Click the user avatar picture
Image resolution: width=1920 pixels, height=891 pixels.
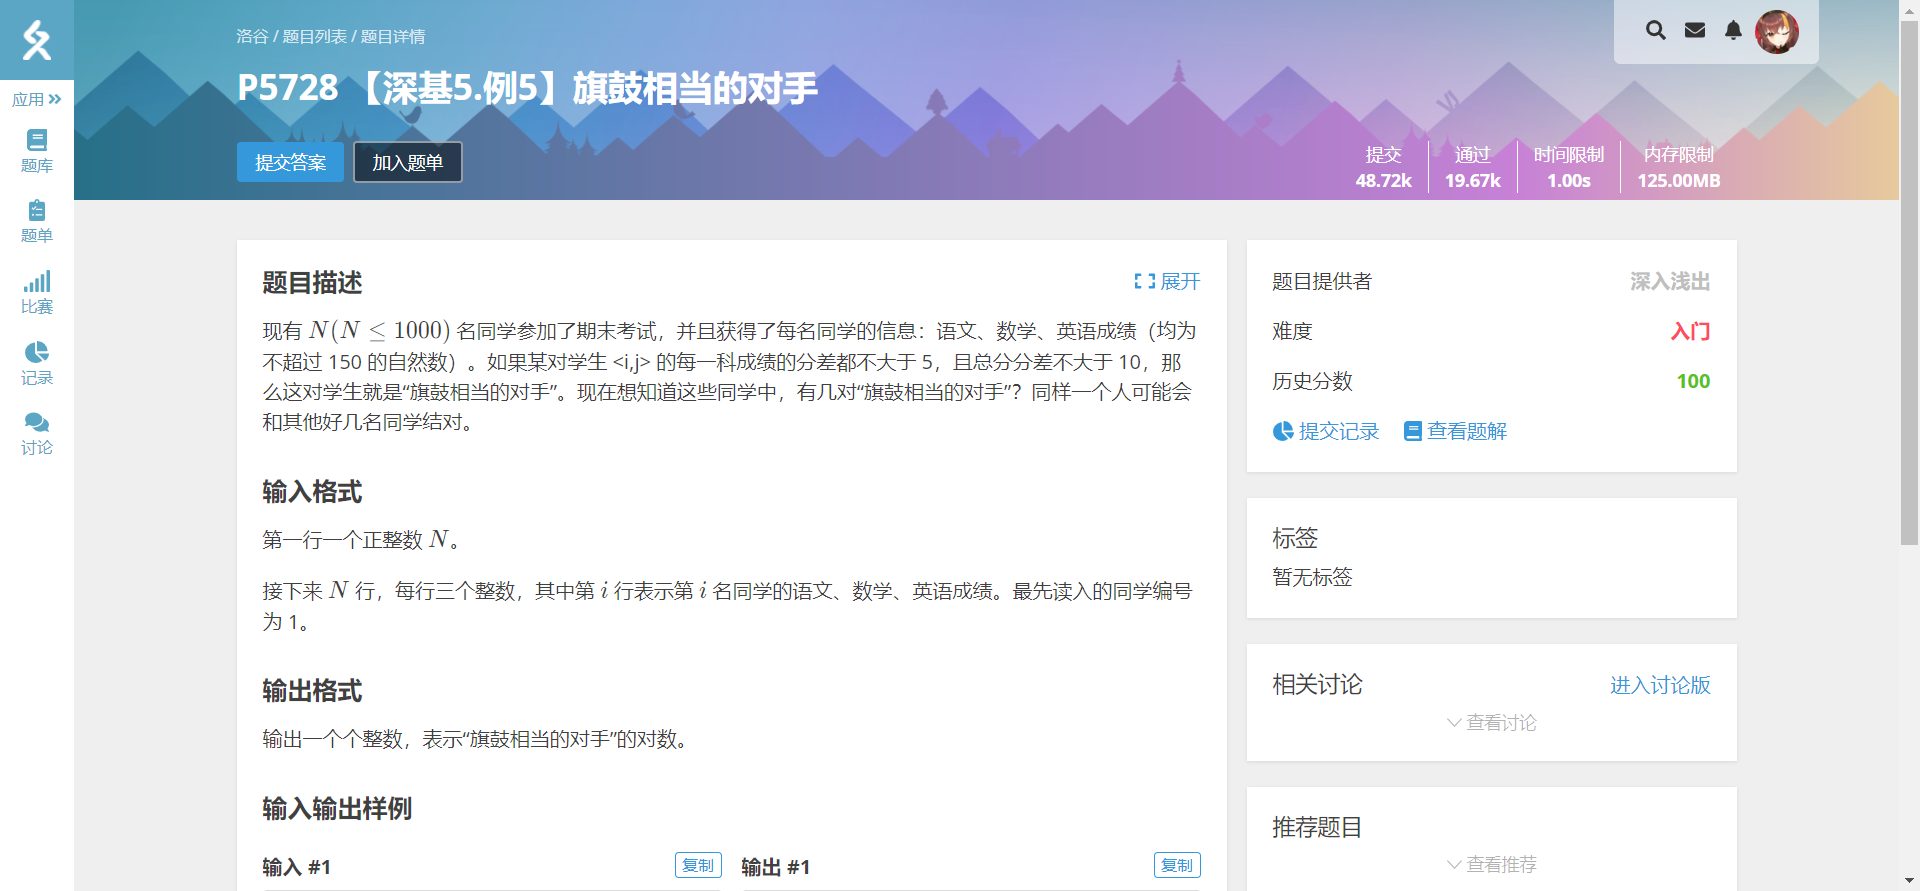coord(1777,32)
